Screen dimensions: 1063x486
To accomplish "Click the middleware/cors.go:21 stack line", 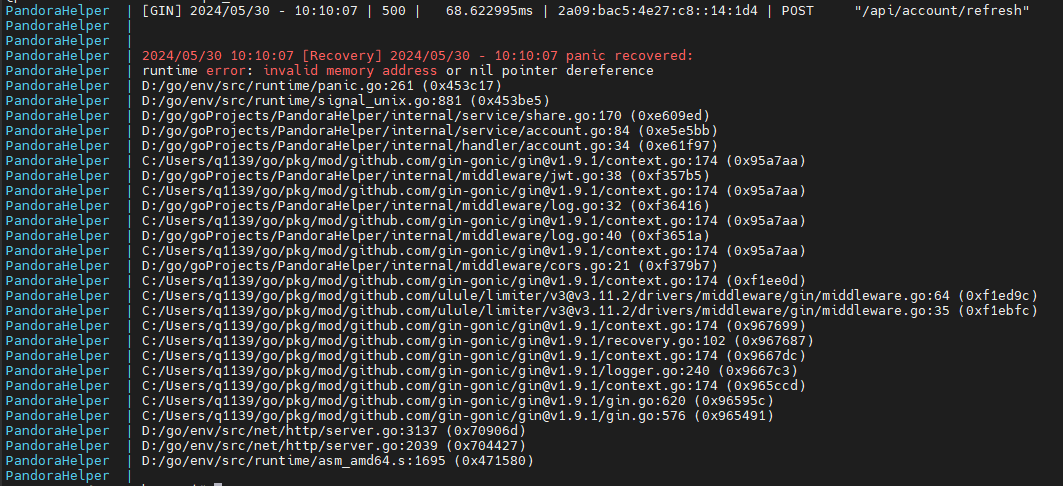I will (430, 265).
